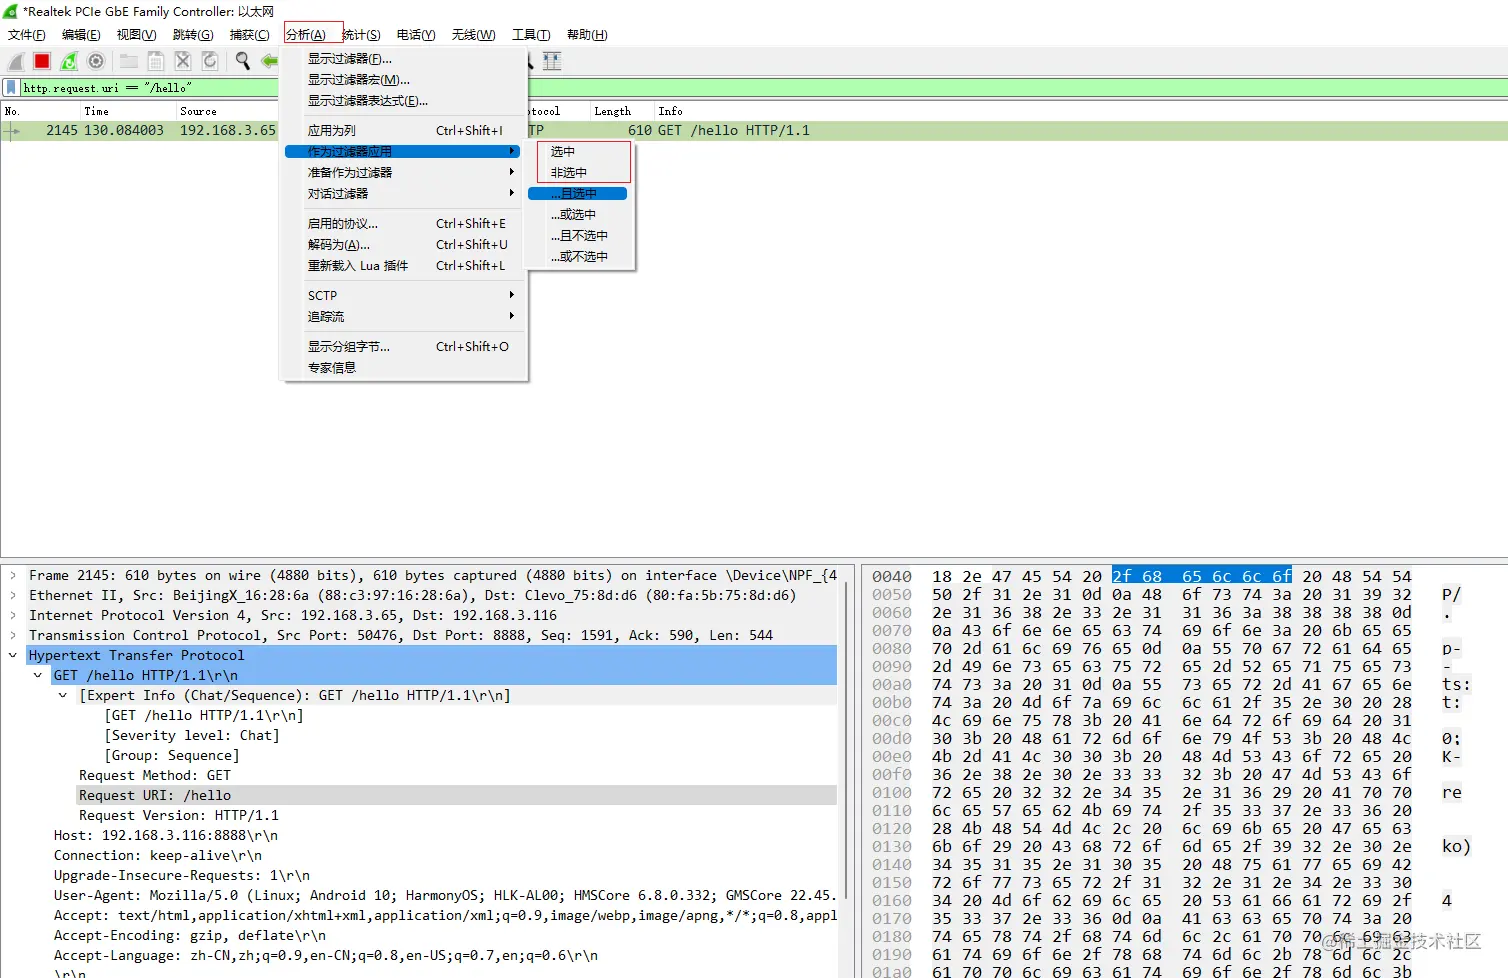1508x978 pixels.
Task: Click the start capture shark fin icon
Action: coord(16,61)
